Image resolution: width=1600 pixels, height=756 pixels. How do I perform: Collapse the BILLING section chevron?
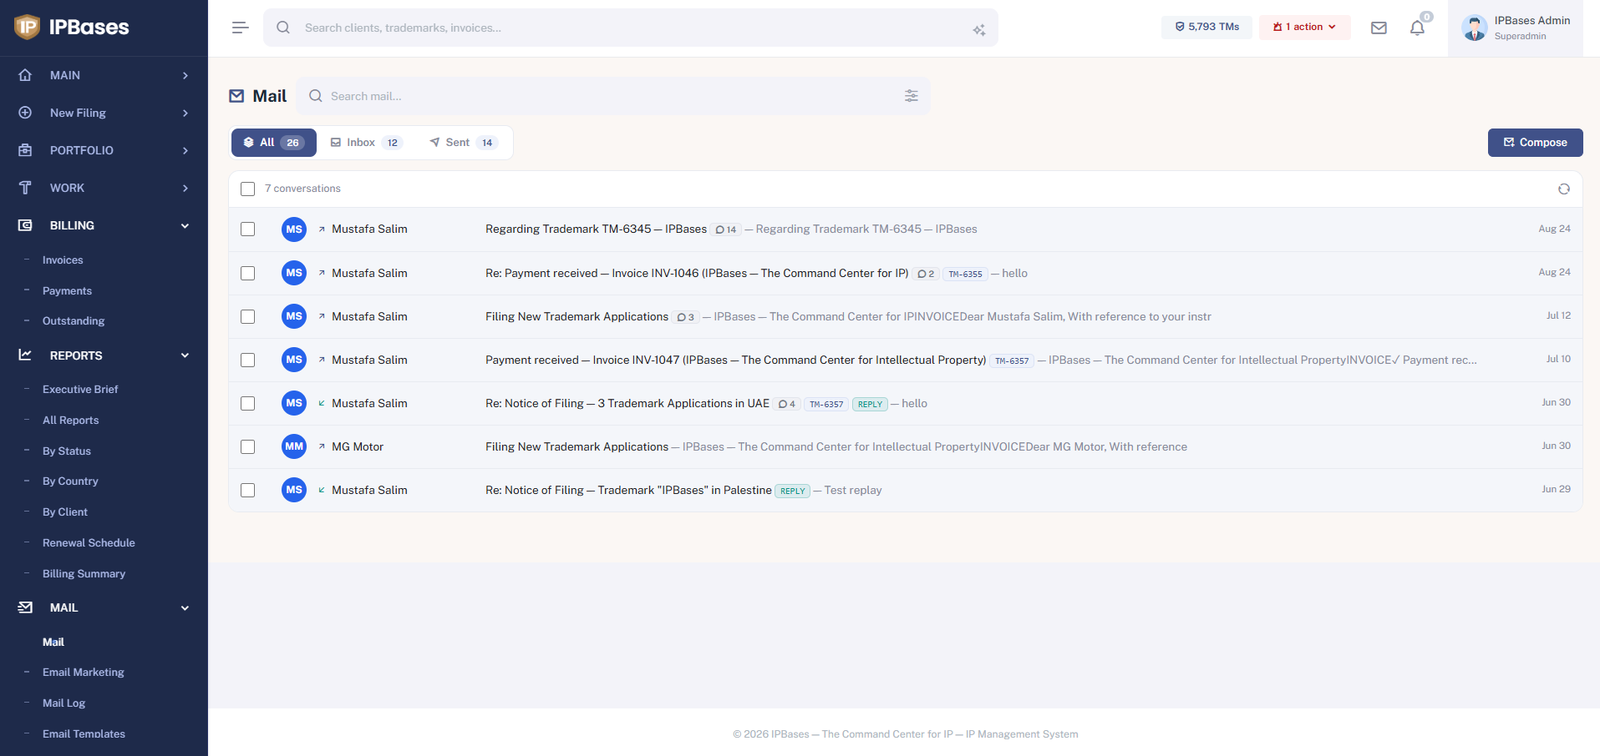[185, 226]
